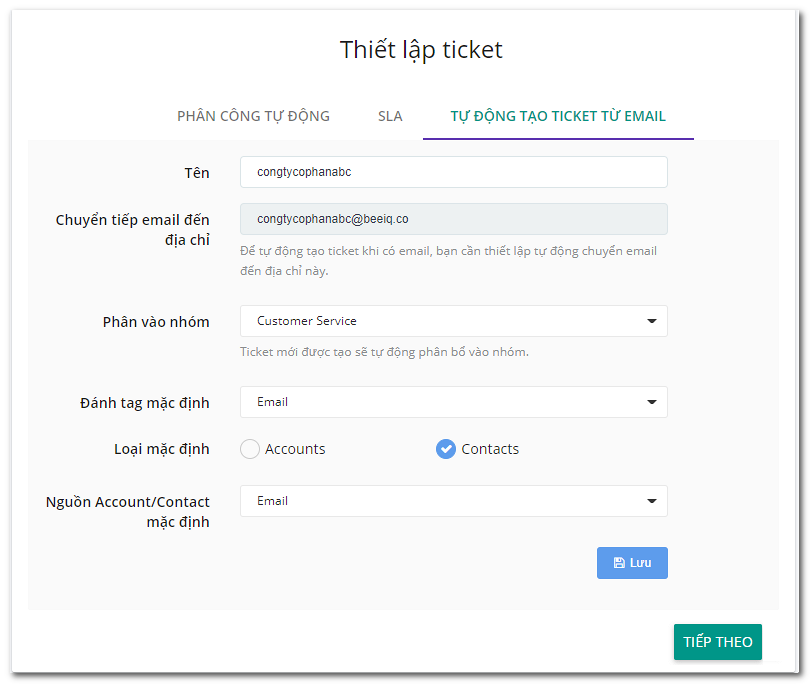Select TỰ ĐỘNG TẠO TICKET TỪ EMAIL tab
The width and height of the screenshot is (810, 684).
[x=558, y=116]
